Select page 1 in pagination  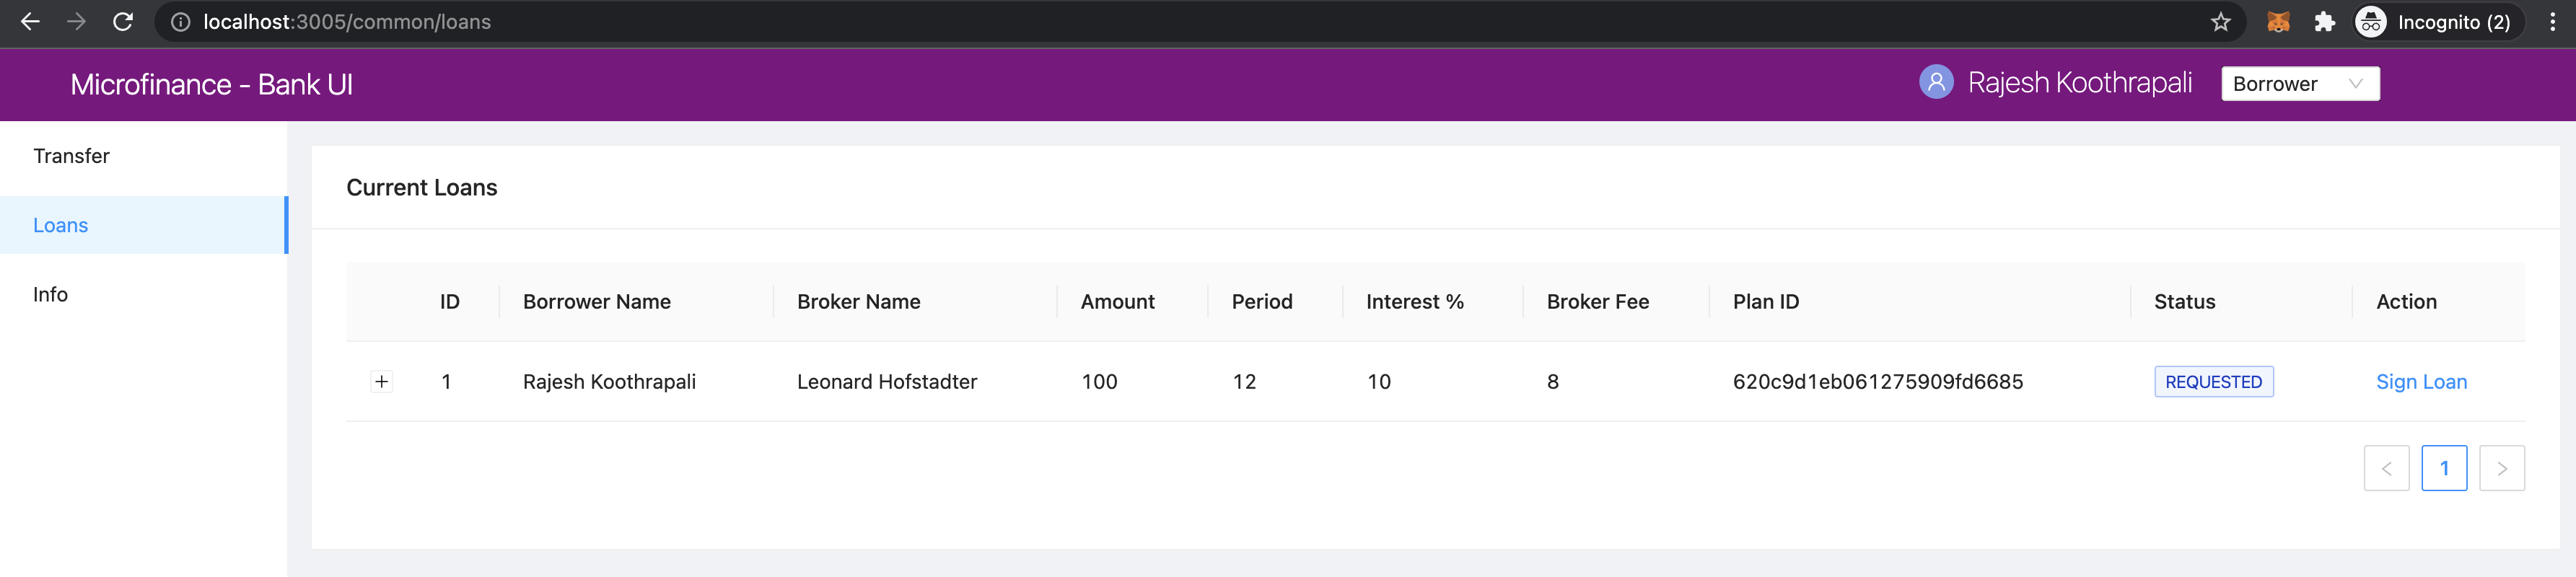(x=2444, y=468)
